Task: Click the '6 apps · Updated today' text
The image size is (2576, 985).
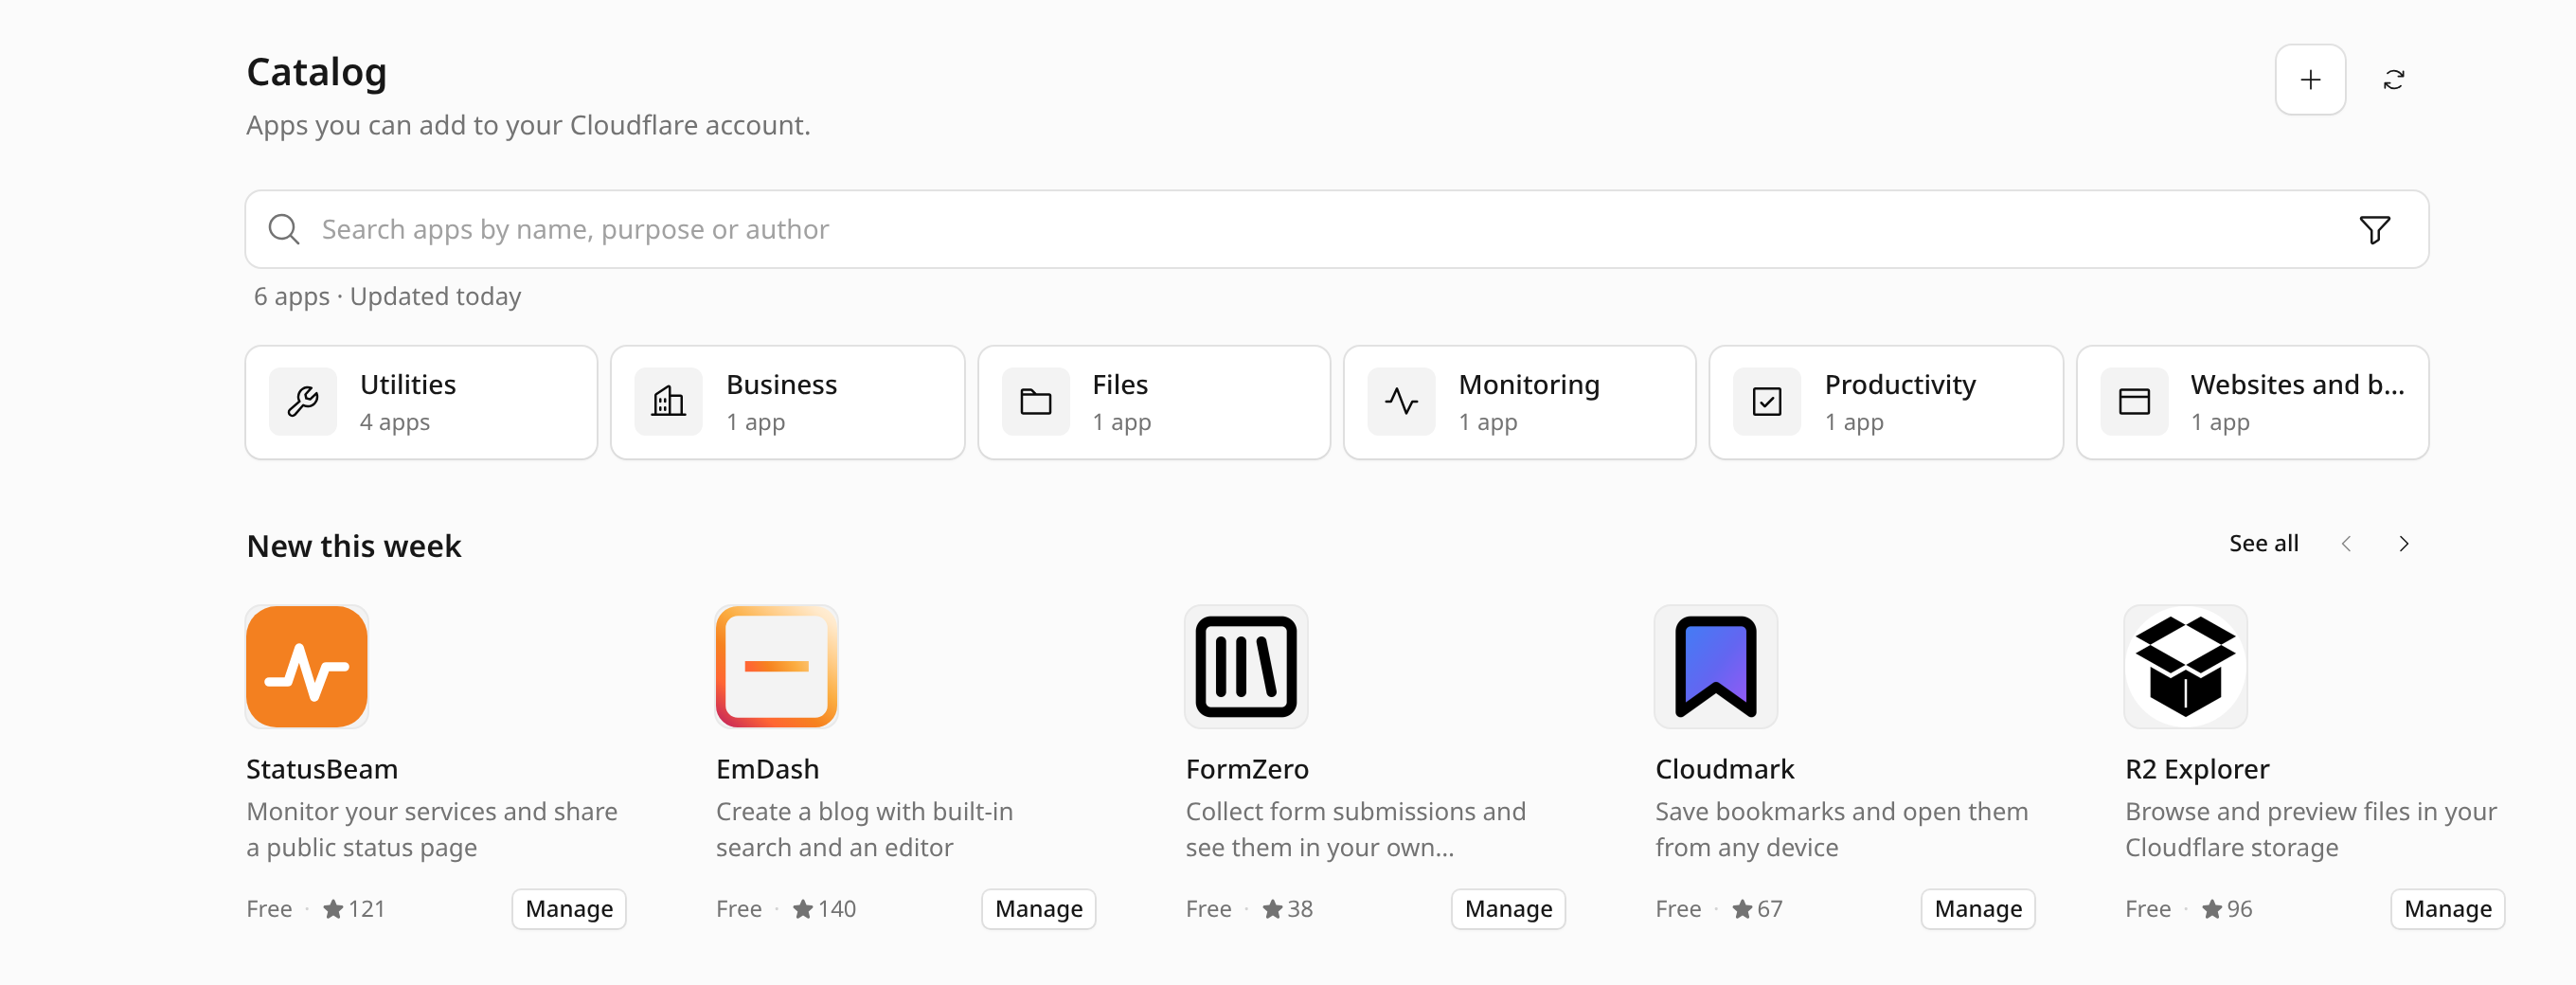Action: (x=387, y=297)
